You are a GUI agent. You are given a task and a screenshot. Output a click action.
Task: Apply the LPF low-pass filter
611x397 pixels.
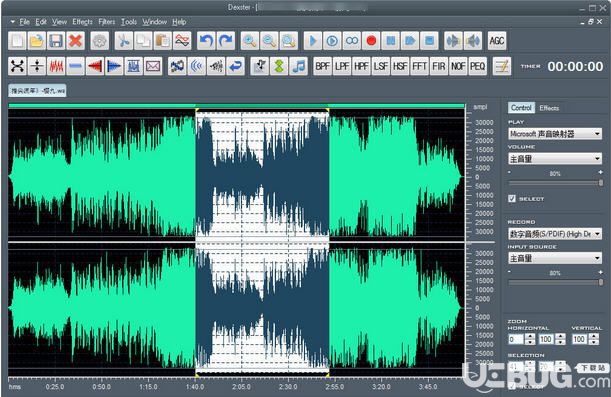click(x=342, y=66)
